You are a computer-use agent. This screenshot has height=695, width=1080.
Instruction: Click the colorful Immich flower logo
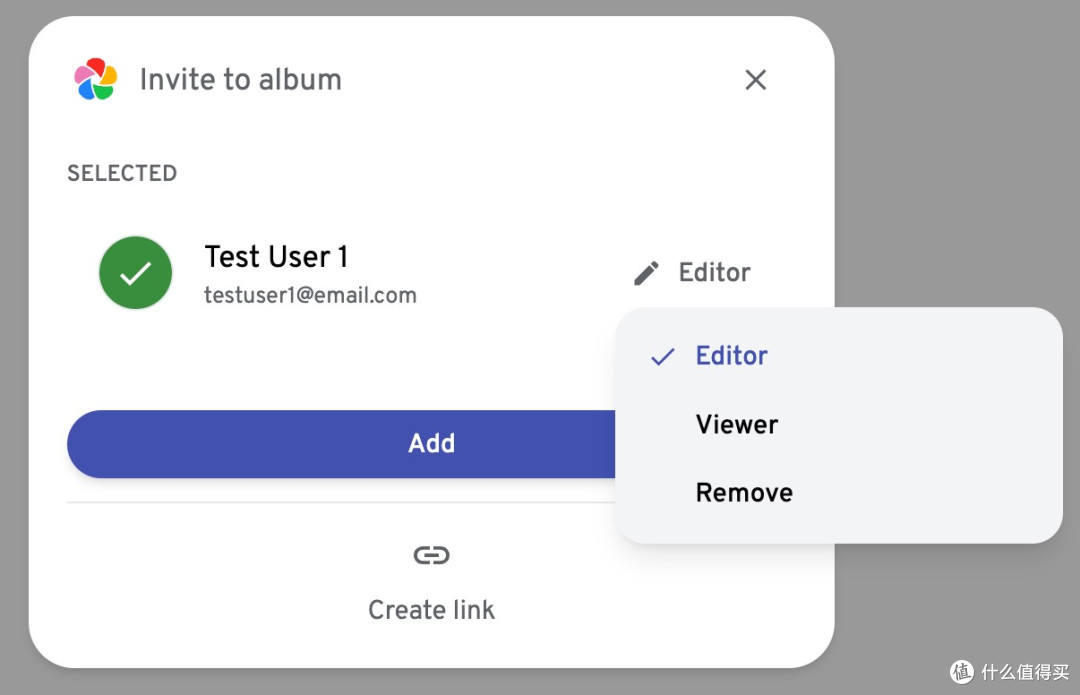96,79
